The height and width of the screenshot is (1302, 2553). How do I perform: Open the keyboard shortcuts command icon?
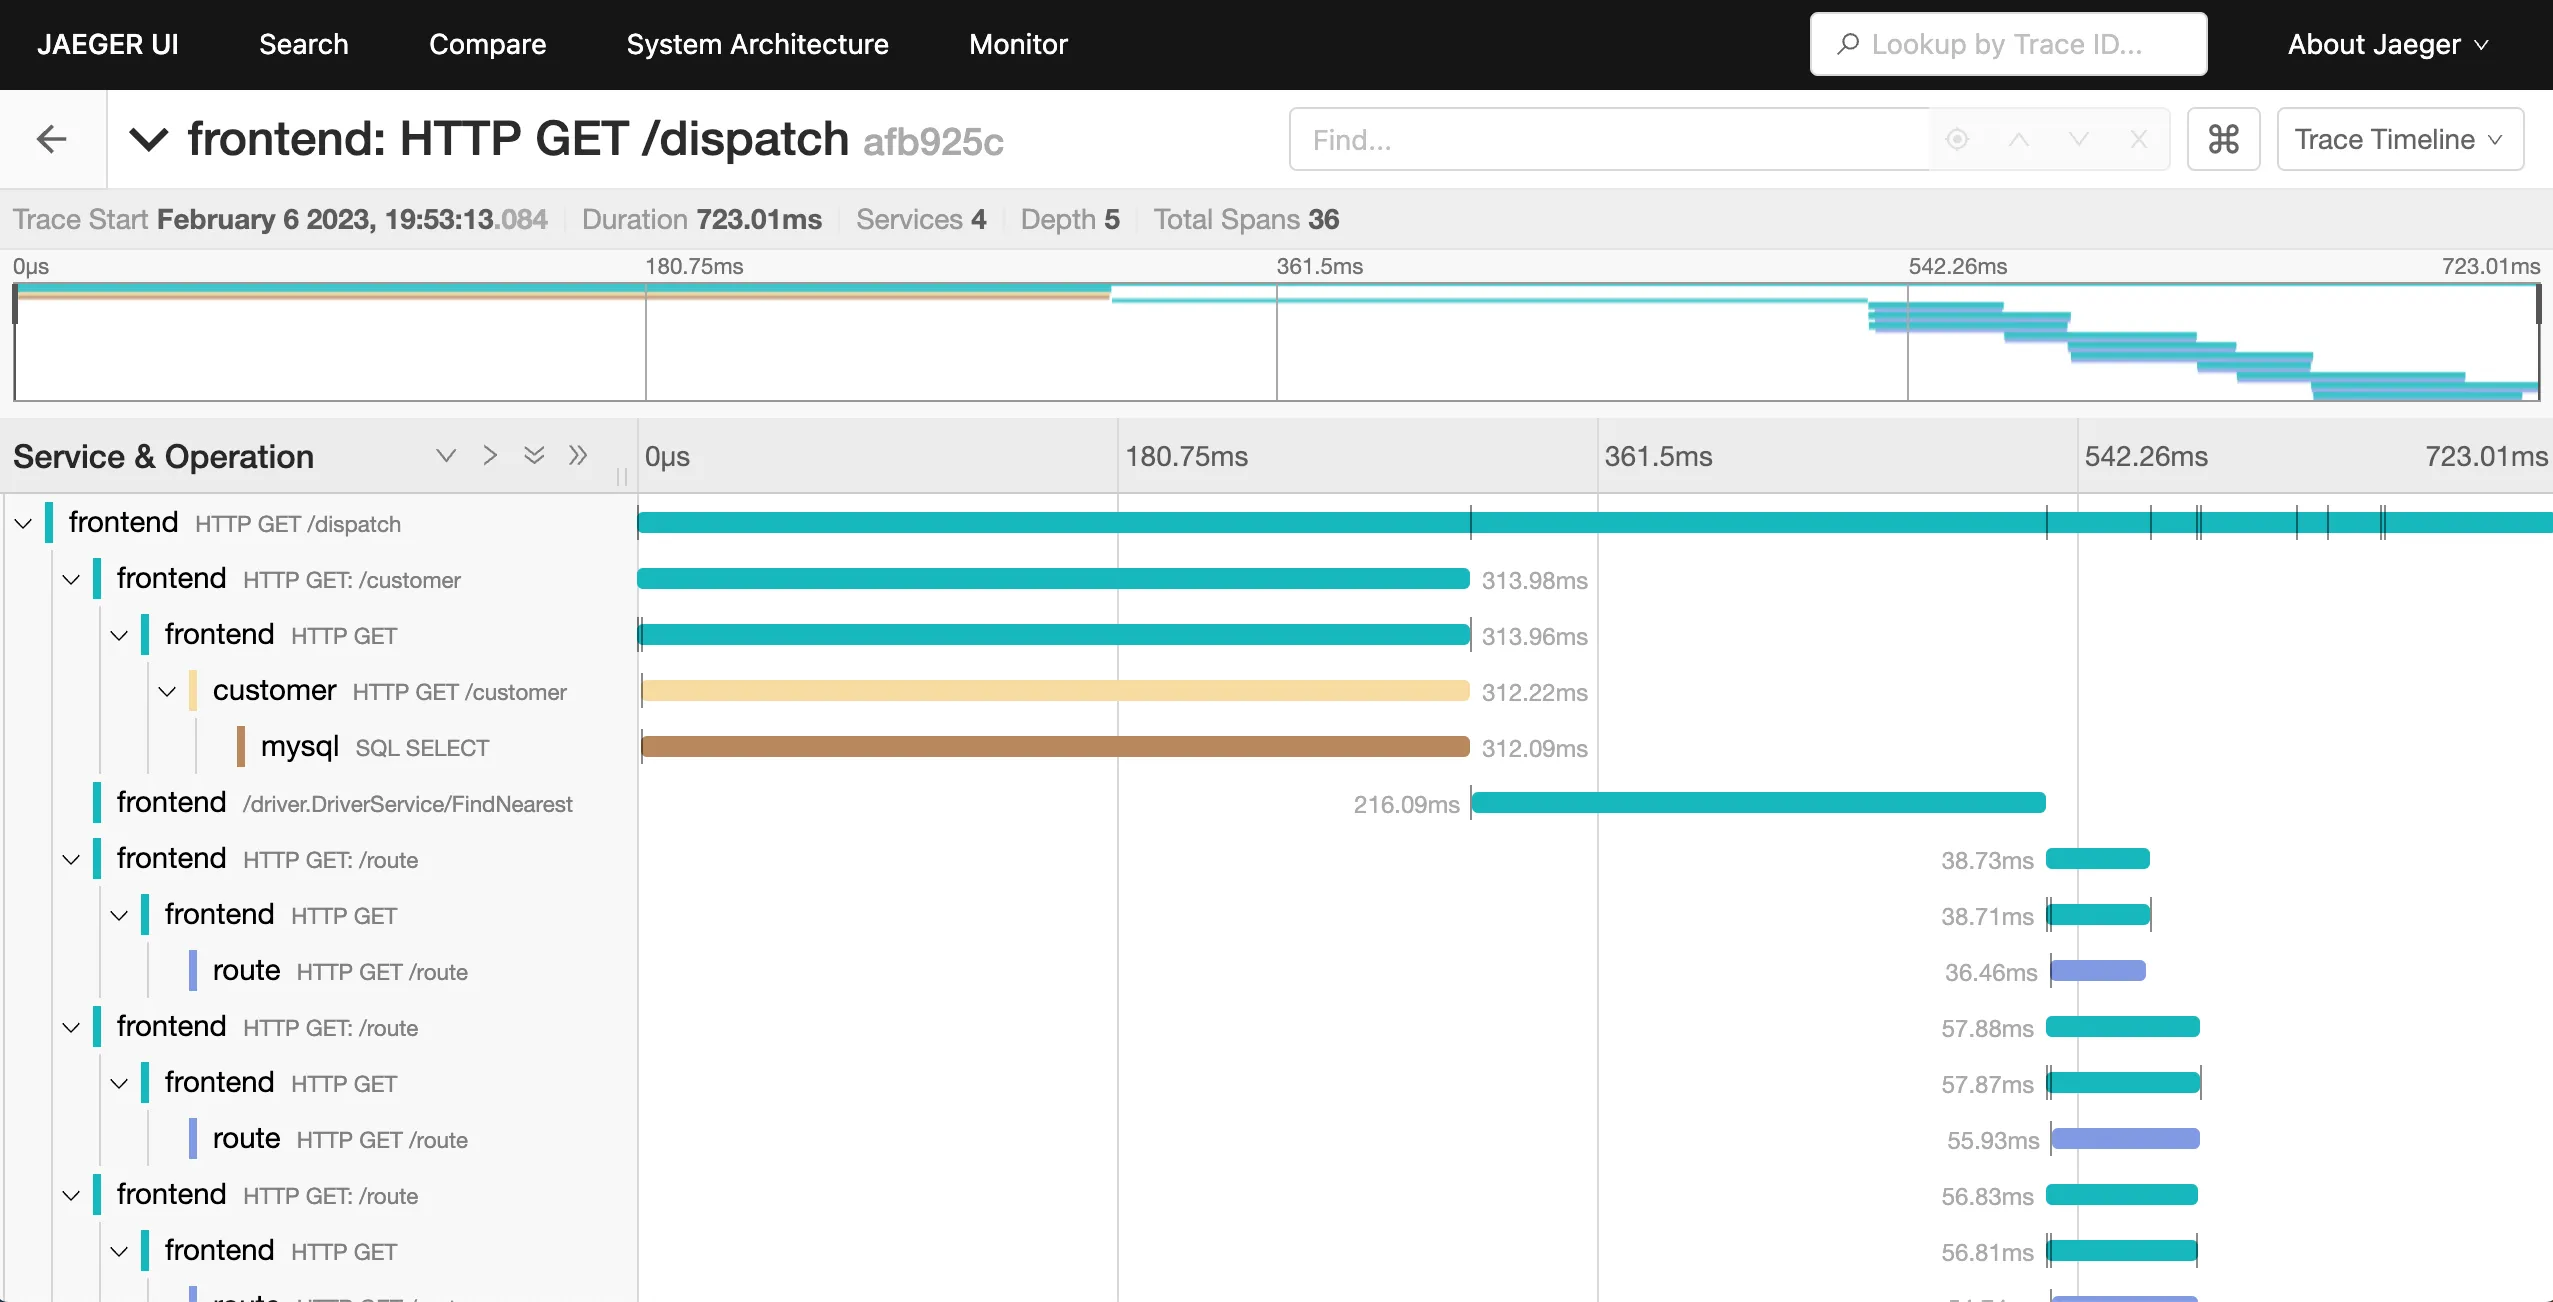(2223, 139)
